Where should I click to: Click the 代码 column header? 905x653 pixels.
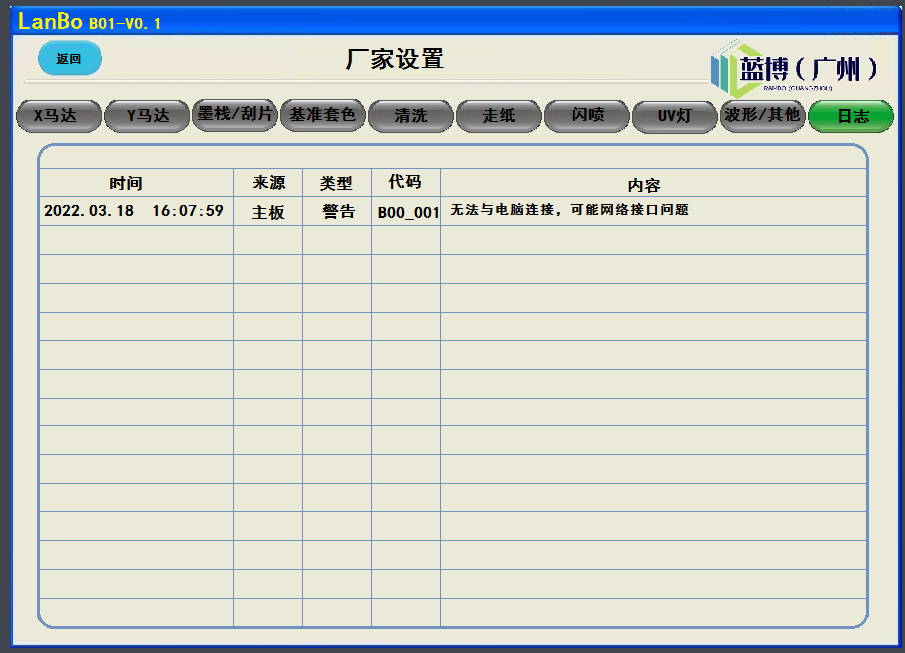[x=405, y=183]
